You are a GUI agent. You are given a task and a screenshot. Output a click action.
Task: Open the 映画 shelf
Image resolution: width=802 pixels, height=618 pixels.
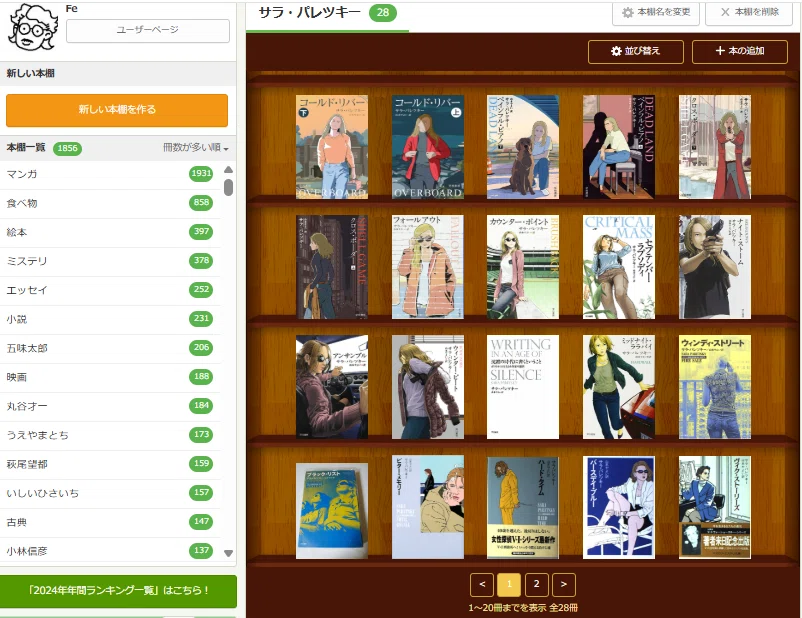click(110, 377)
